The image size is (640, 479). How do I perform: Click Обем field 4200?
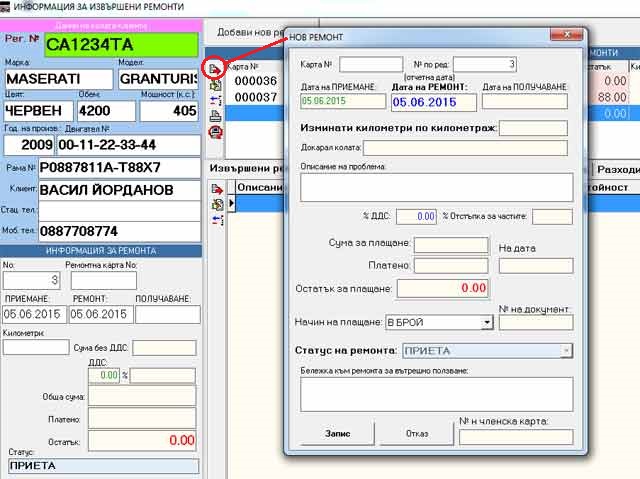pyautogui.click(x=107, y=111)
